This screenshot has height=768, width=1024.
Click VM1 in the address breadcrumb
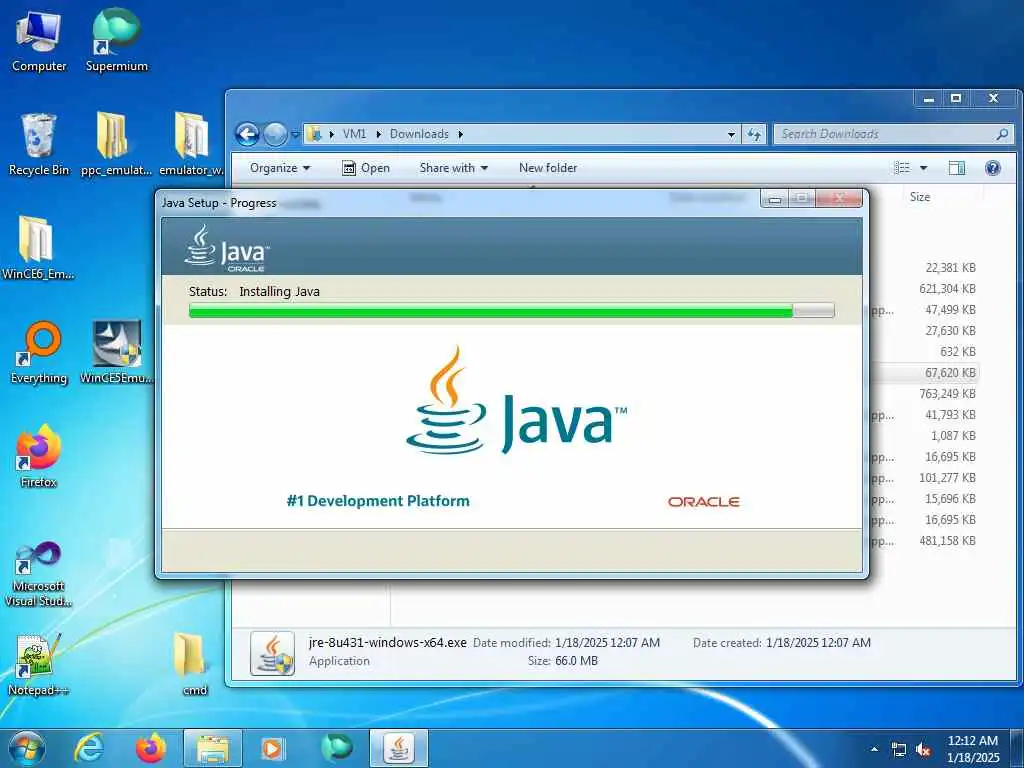354,134
